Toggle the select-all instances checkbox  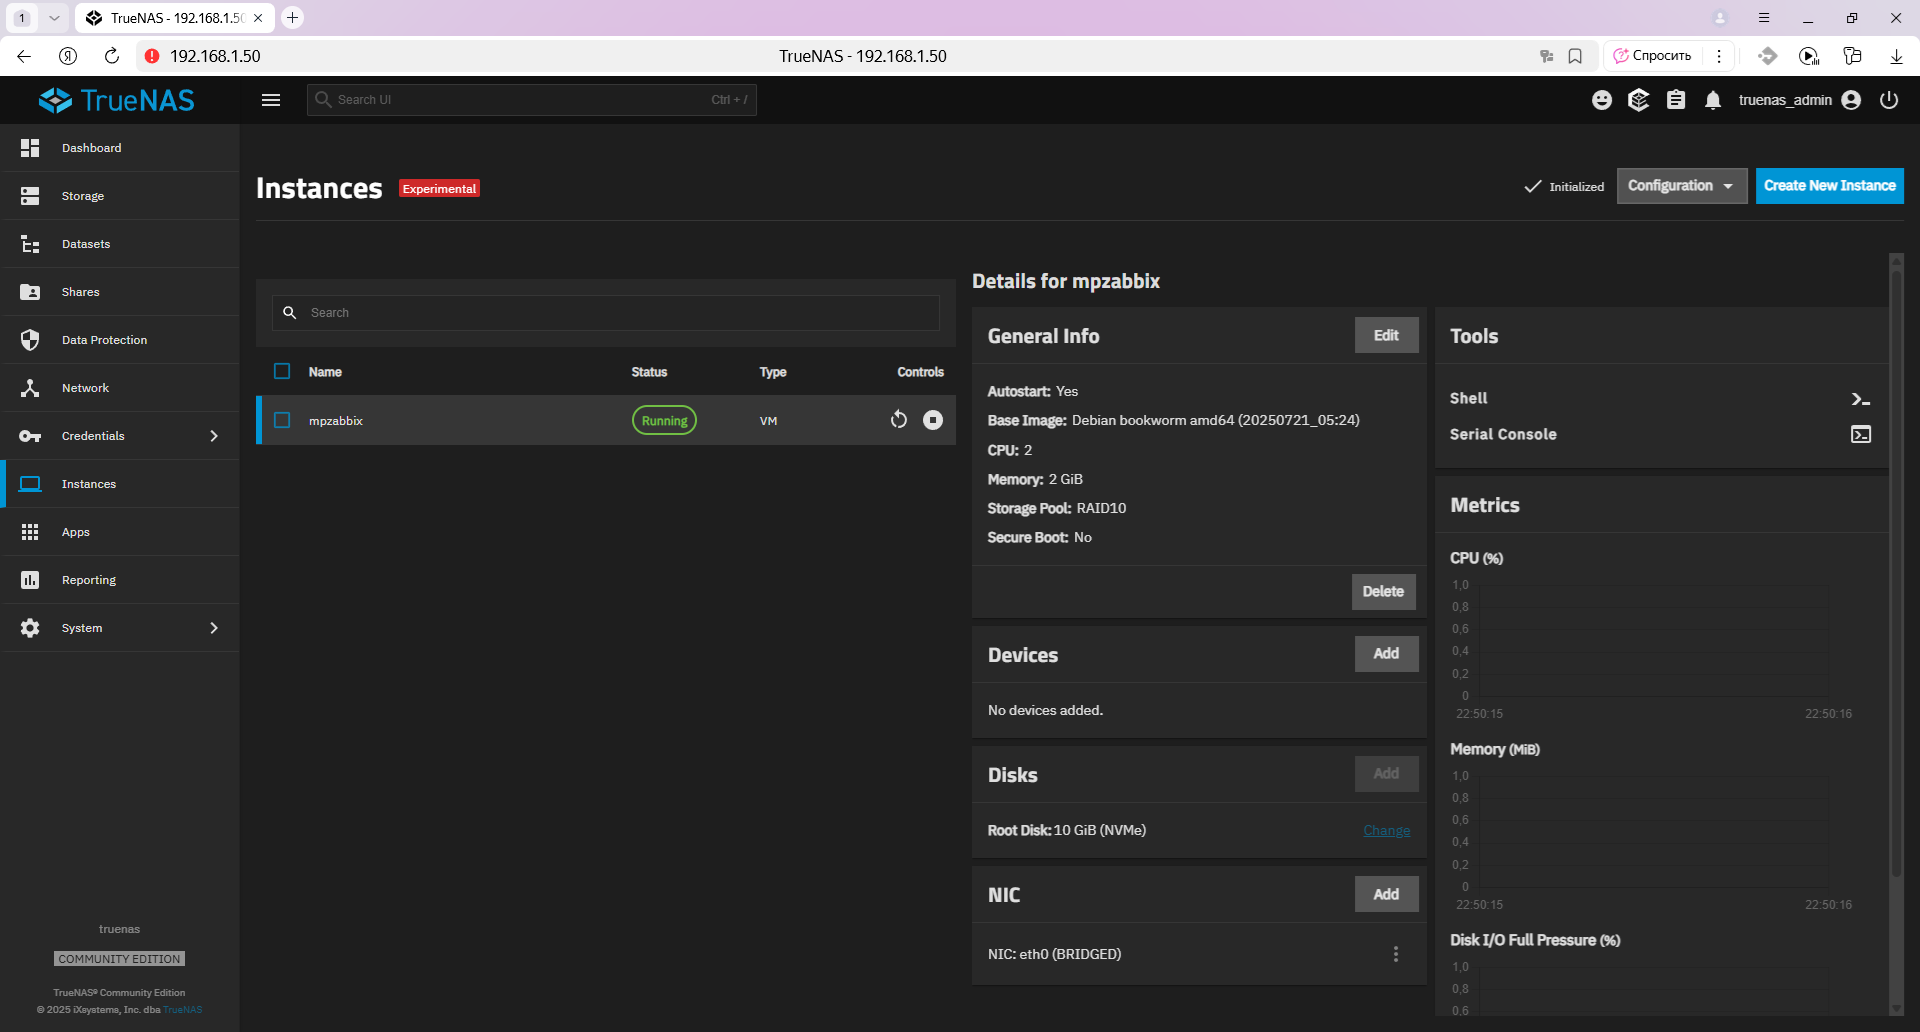click(x=282, y=372)
